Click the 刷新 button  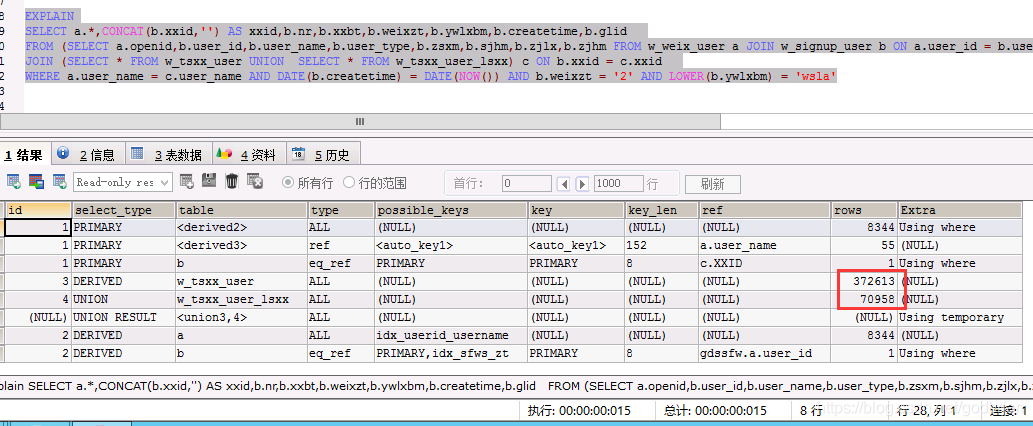click(713, 184)
